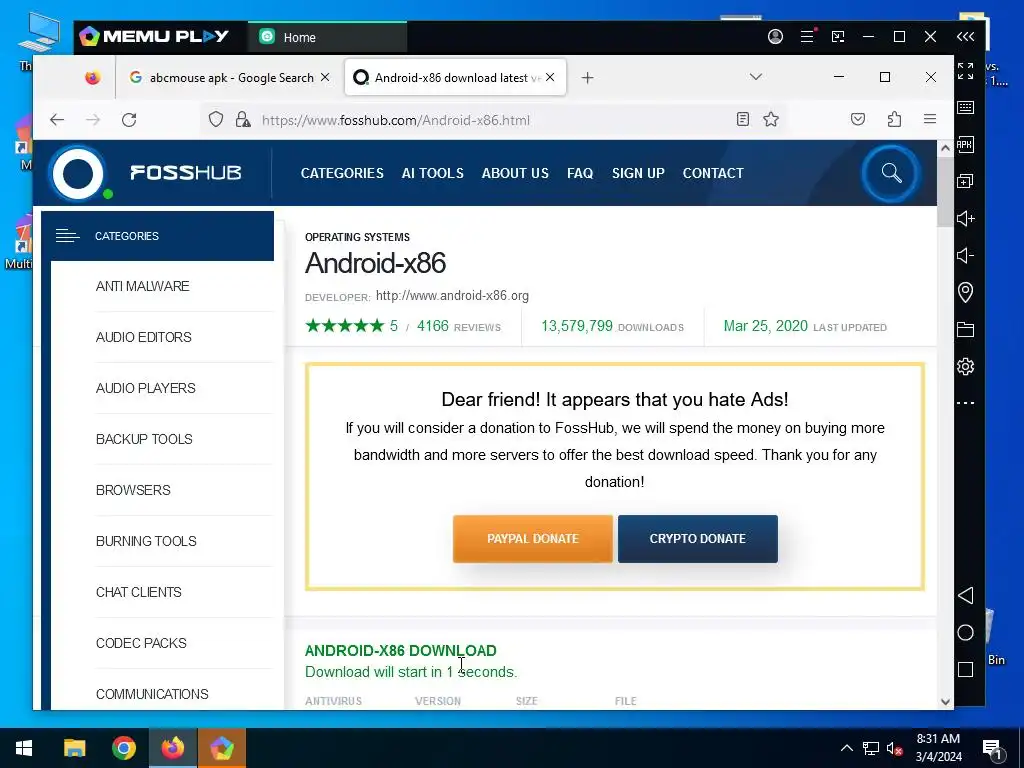1024x768 pixels.
Task: Expand Firefox list all tabs chevron
Action: [756, 77]
